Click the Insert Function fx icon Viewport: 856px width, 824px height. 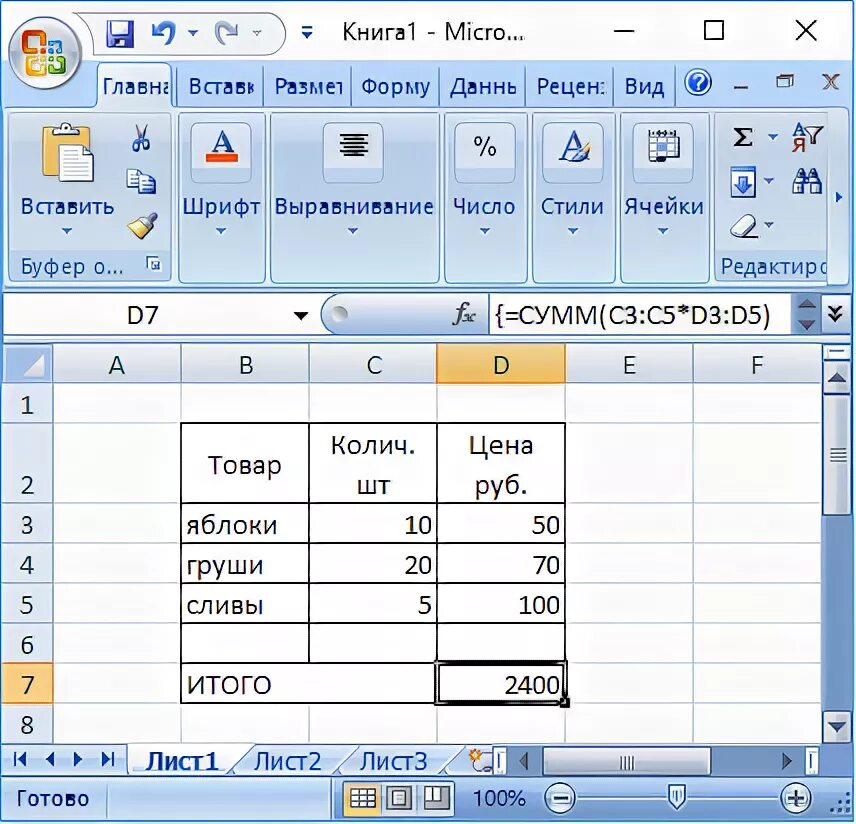(x=463, y=315)
